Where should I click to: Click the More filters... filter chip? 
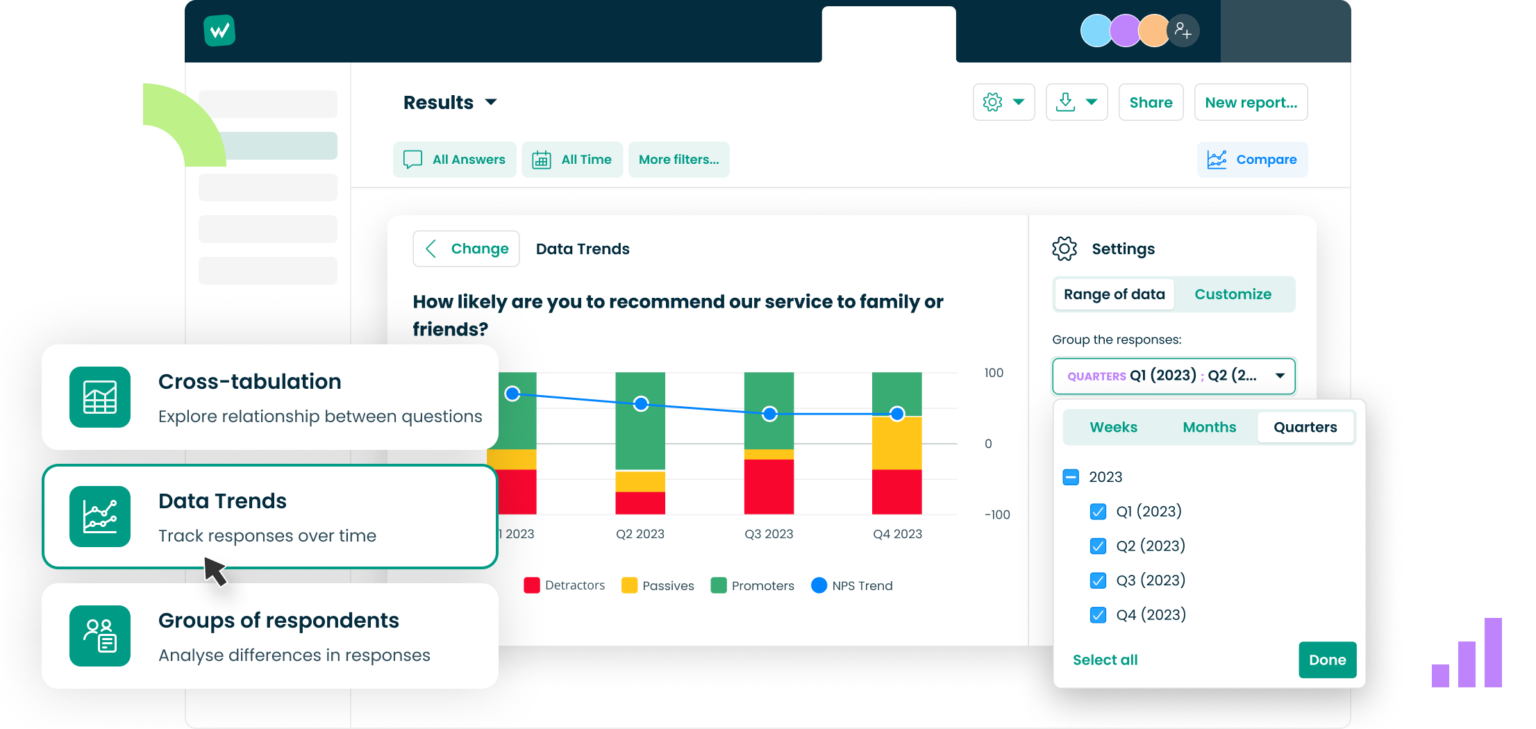679,159
